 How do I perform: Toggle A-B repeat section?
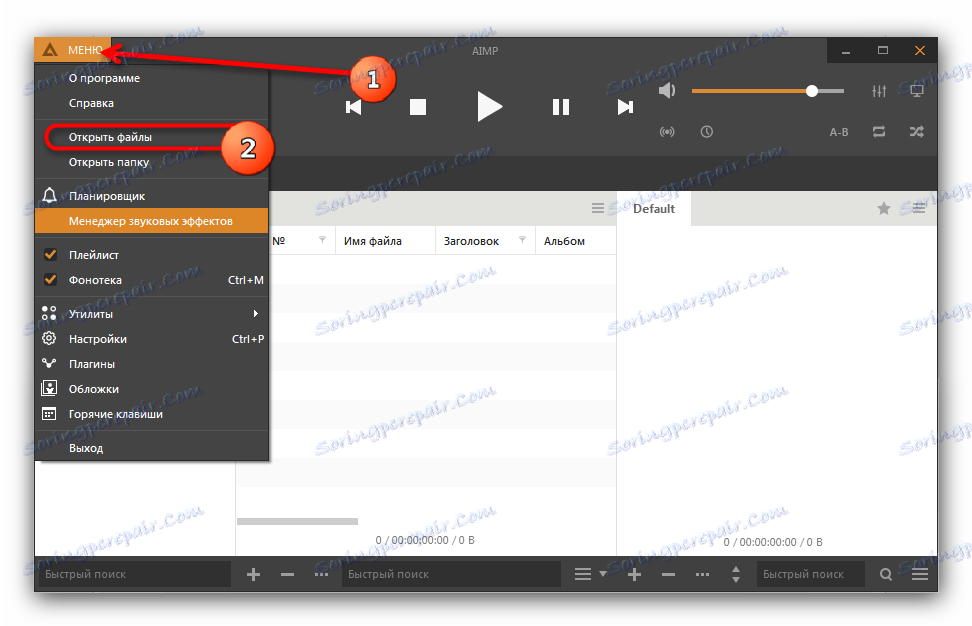tap(839, 132)
